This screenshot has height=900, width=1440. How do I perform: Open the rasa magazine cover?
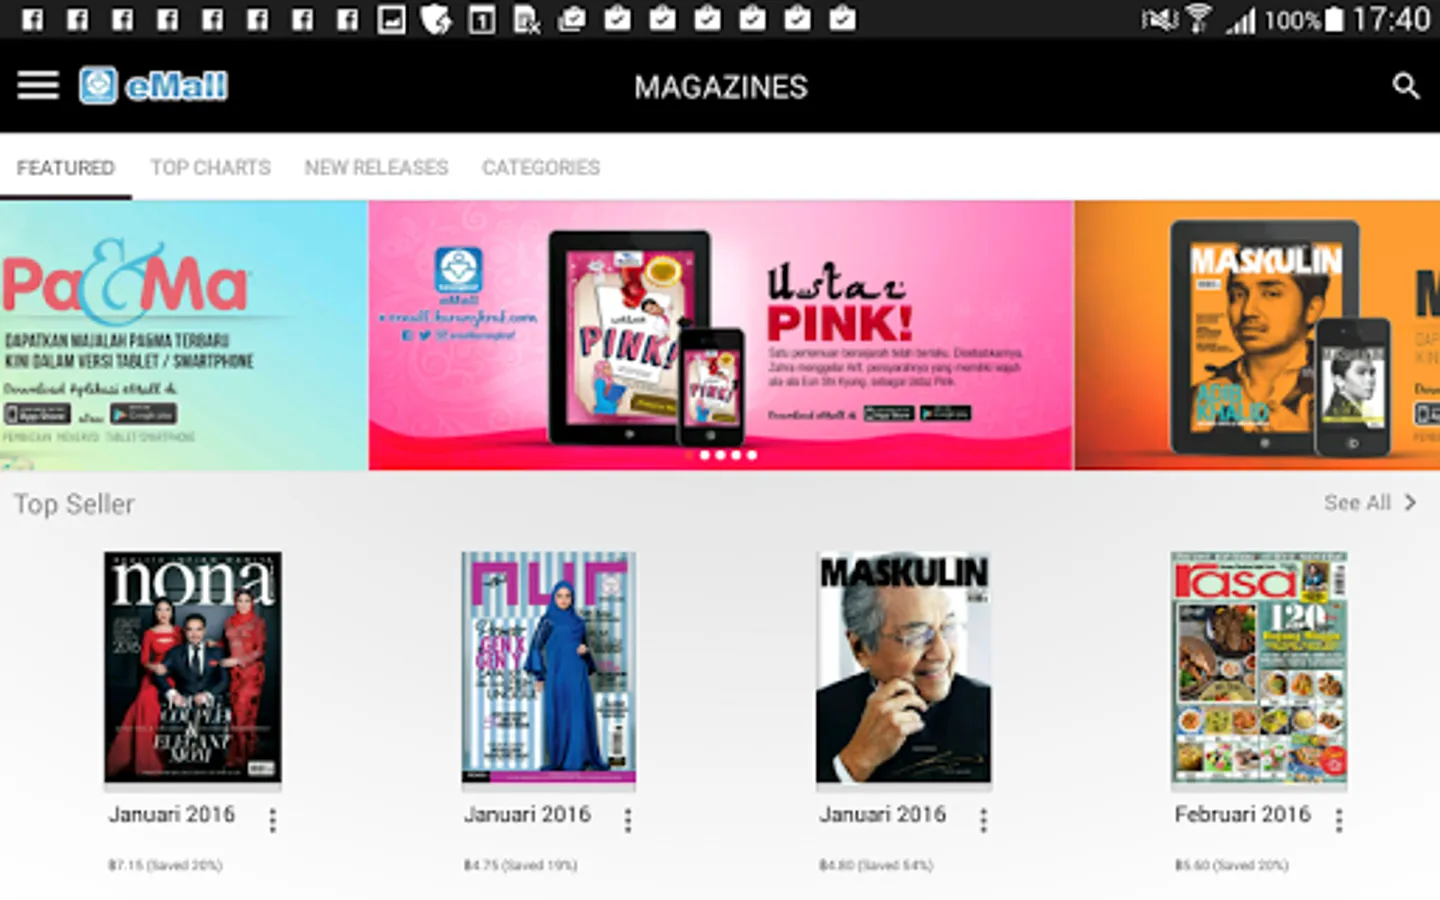click(1259, 667)
